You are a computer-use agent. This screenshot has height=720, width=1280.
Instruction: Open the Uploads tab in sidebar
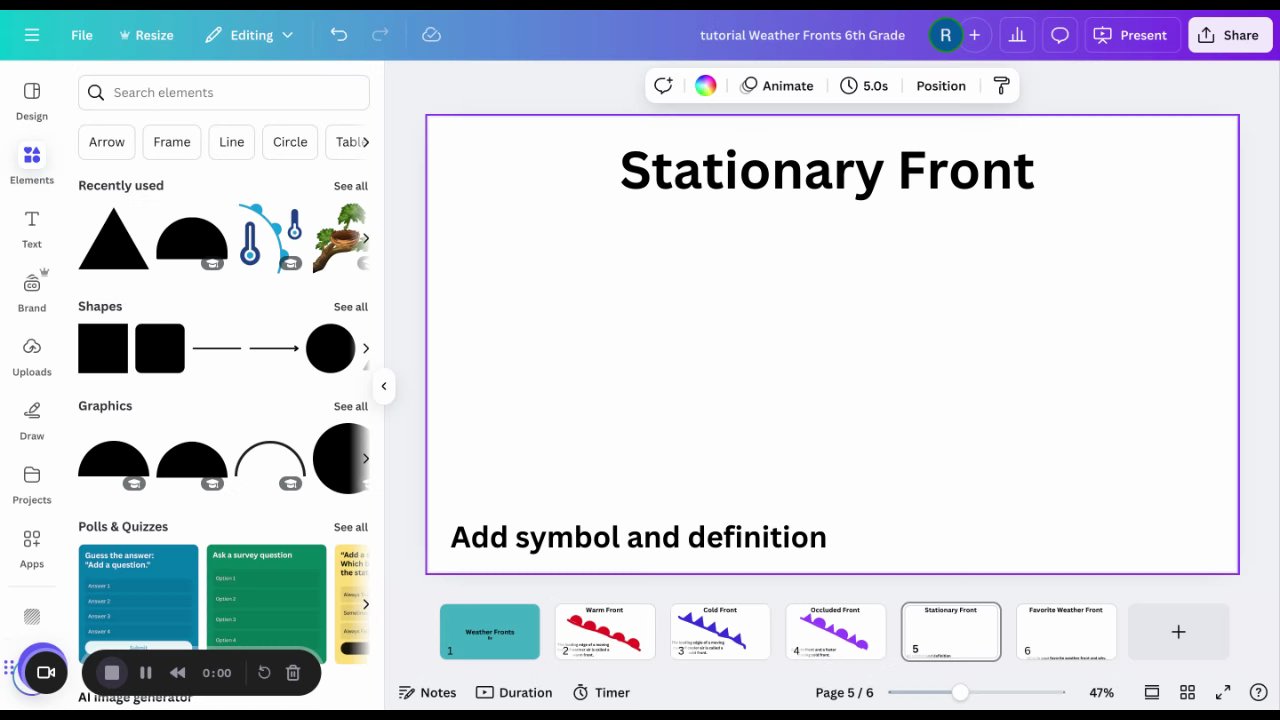[x=32, y=357]
